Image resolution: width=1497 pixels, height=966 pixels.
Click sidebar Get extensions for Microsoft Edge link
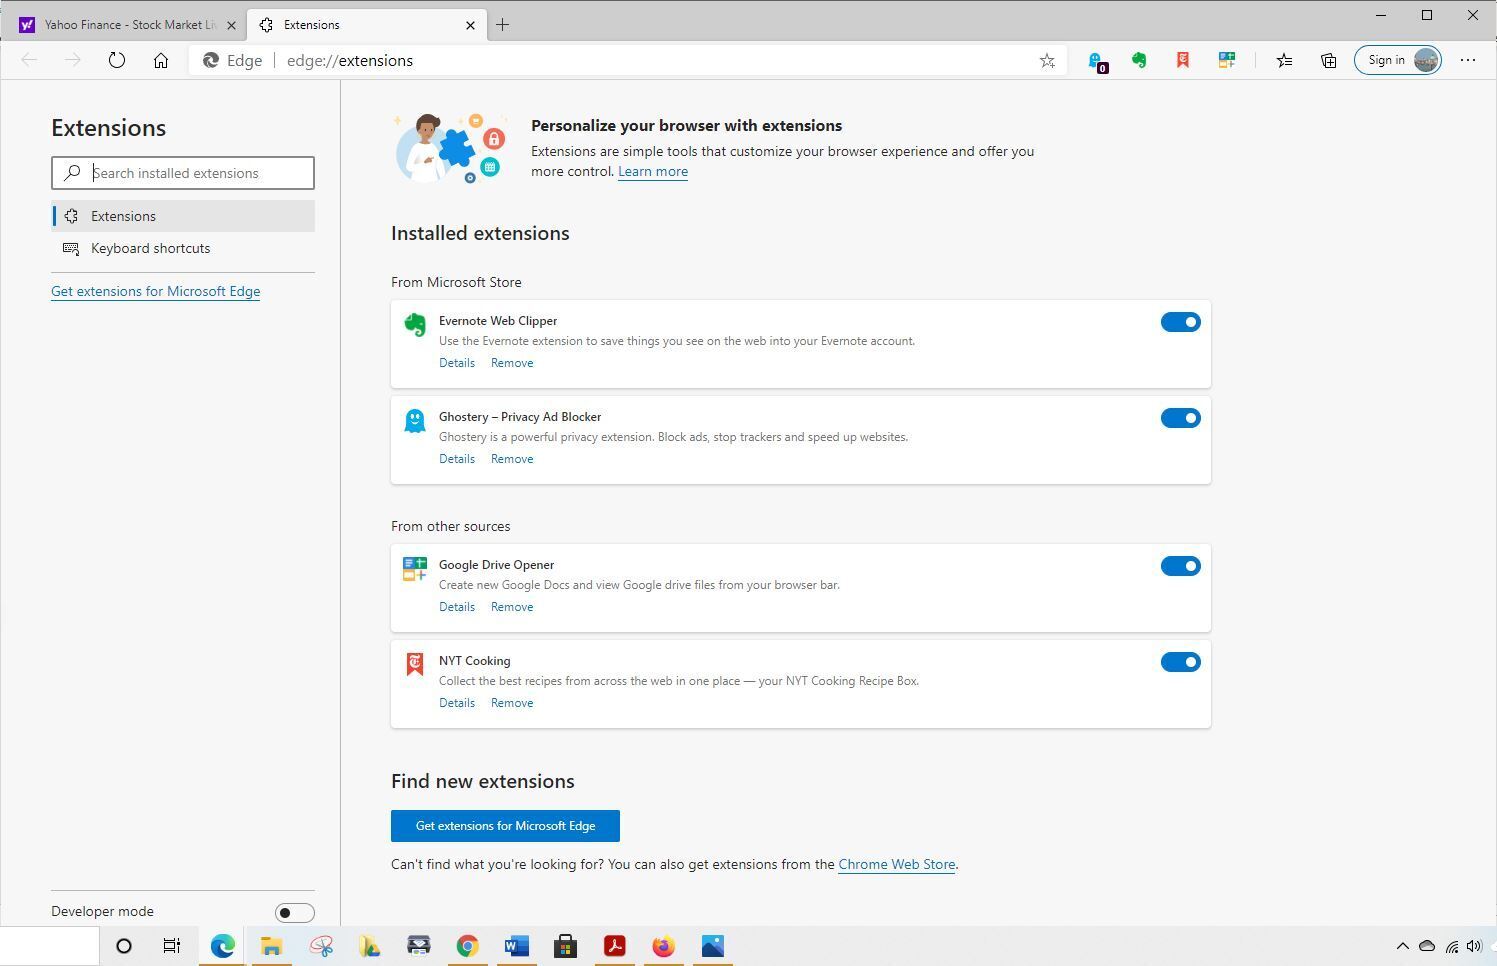pyautogui.click(x=156, y=292)
